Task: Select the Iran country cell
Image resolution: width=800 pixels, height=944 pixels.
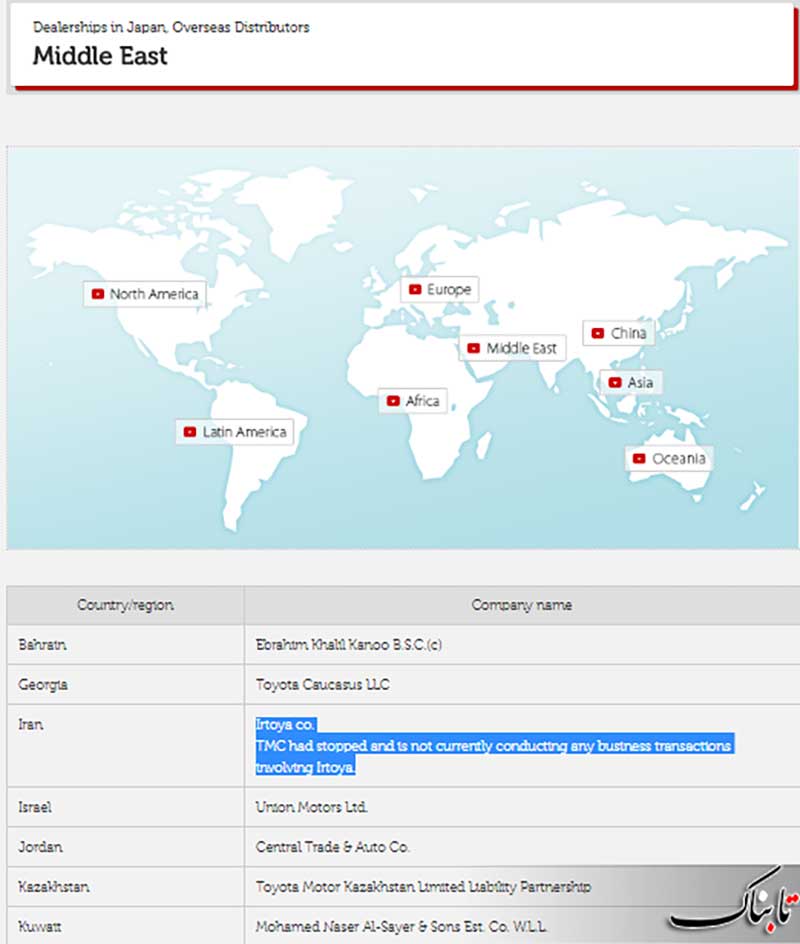Action: pyautogui.click(x=33, y=724)
